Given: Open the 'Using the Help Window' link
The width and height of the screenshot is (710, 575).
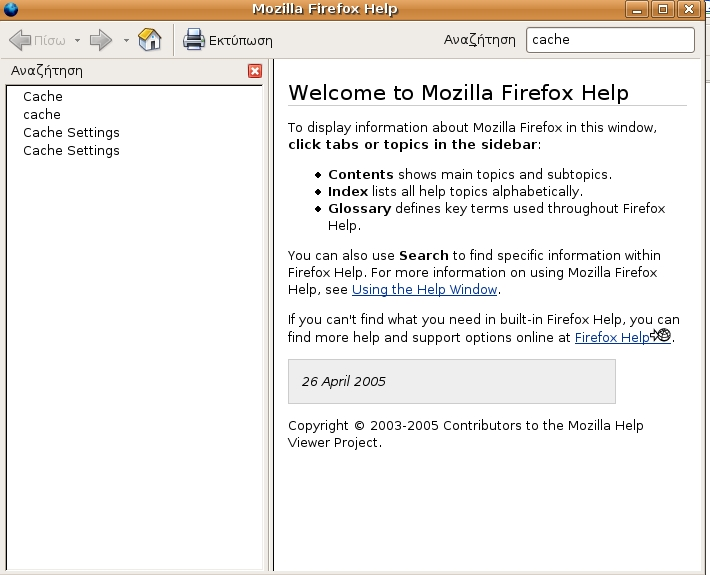Looking at the screenshot, I should coord(425,289).
